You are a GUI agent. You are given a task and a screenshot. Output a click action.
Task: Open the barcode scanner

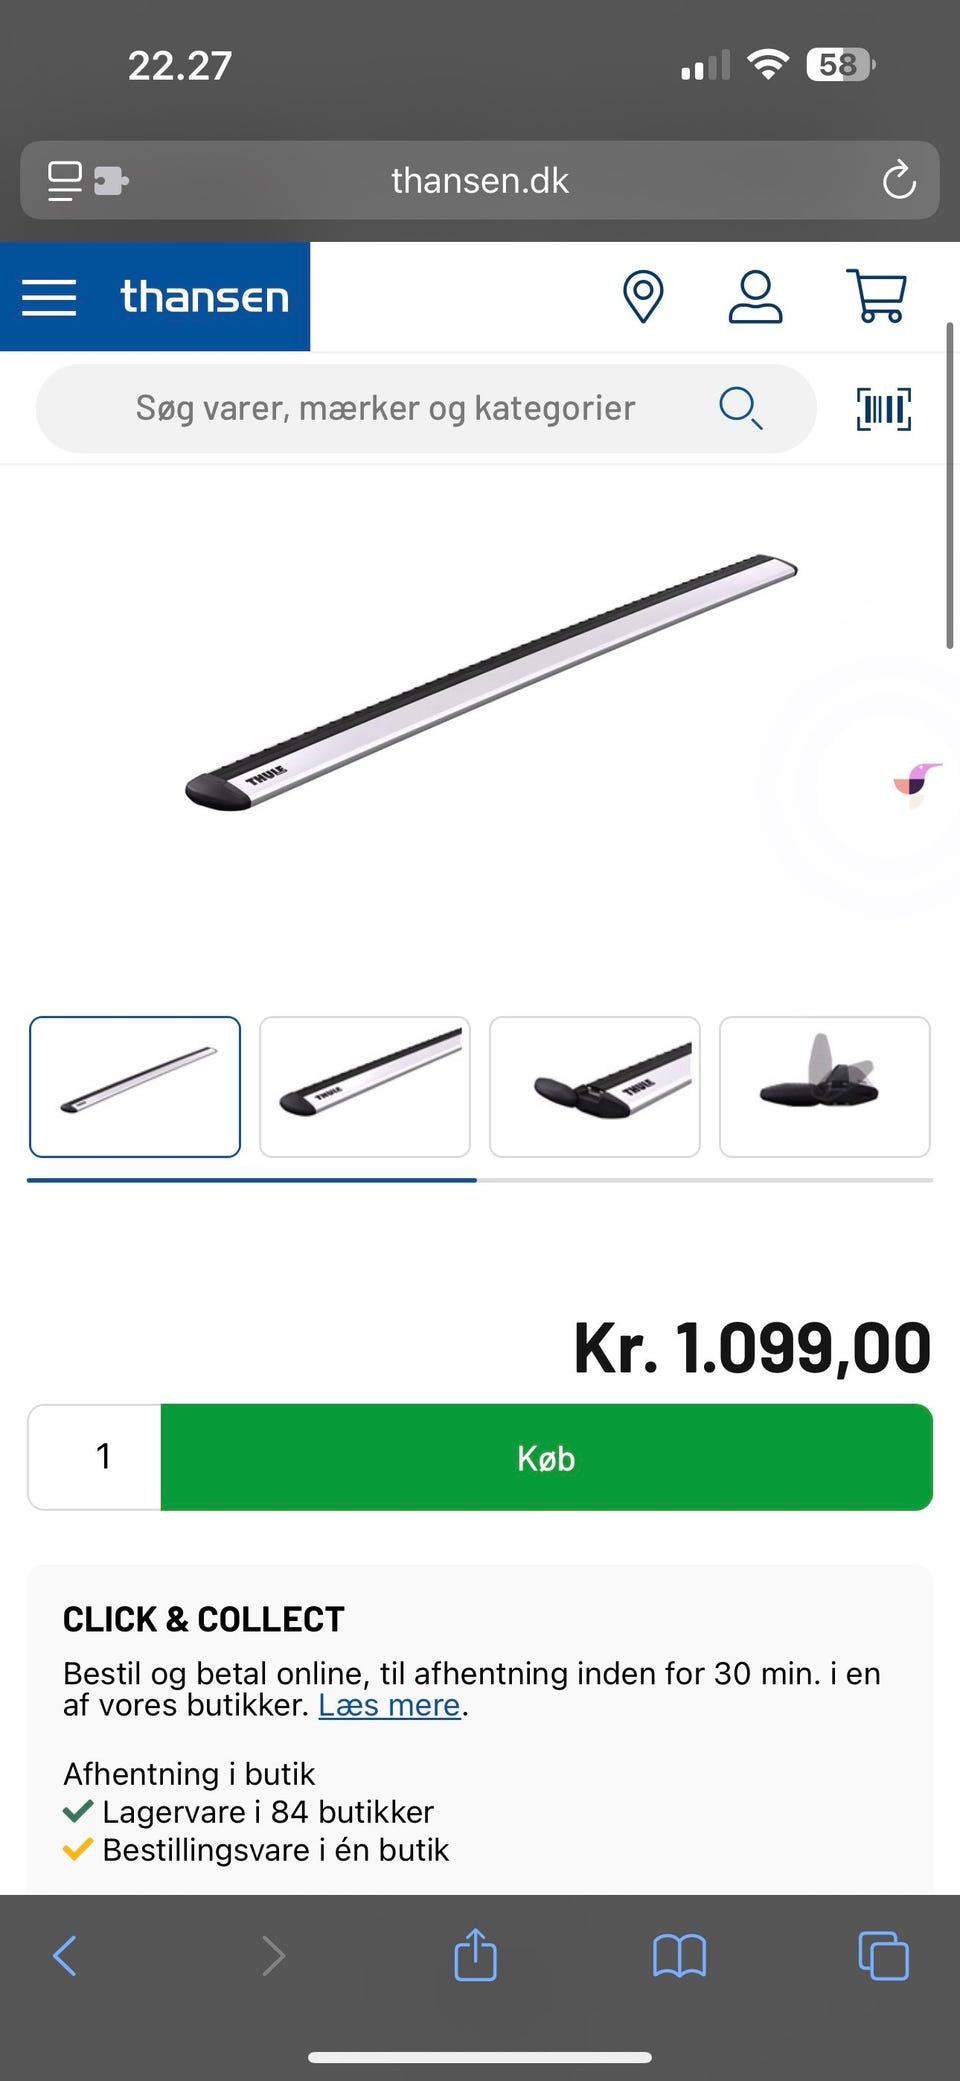(884, 409)
